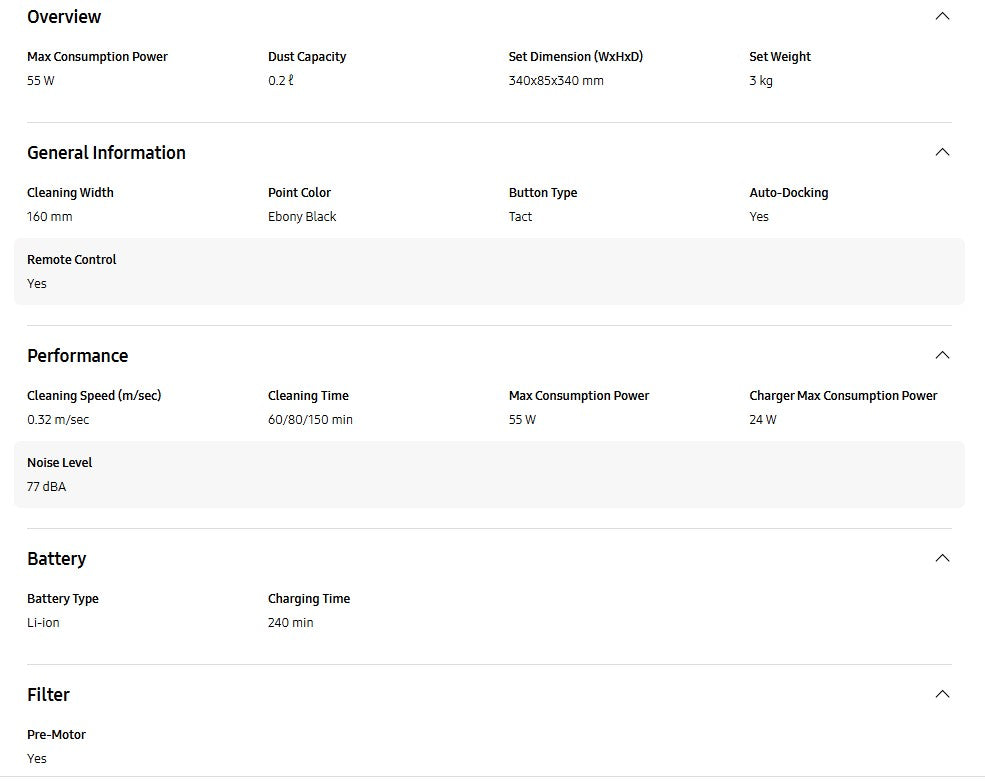Collapse the Filter section chevron
The width and height of the screenshot is (985, 782).
(941, 694)
